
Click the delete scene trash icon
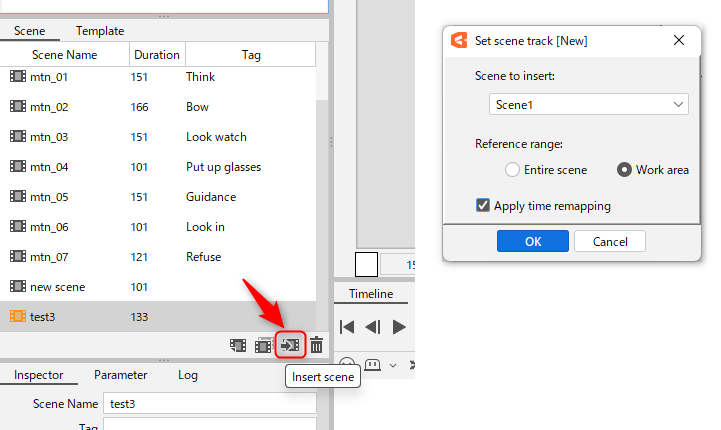(316, 345)
